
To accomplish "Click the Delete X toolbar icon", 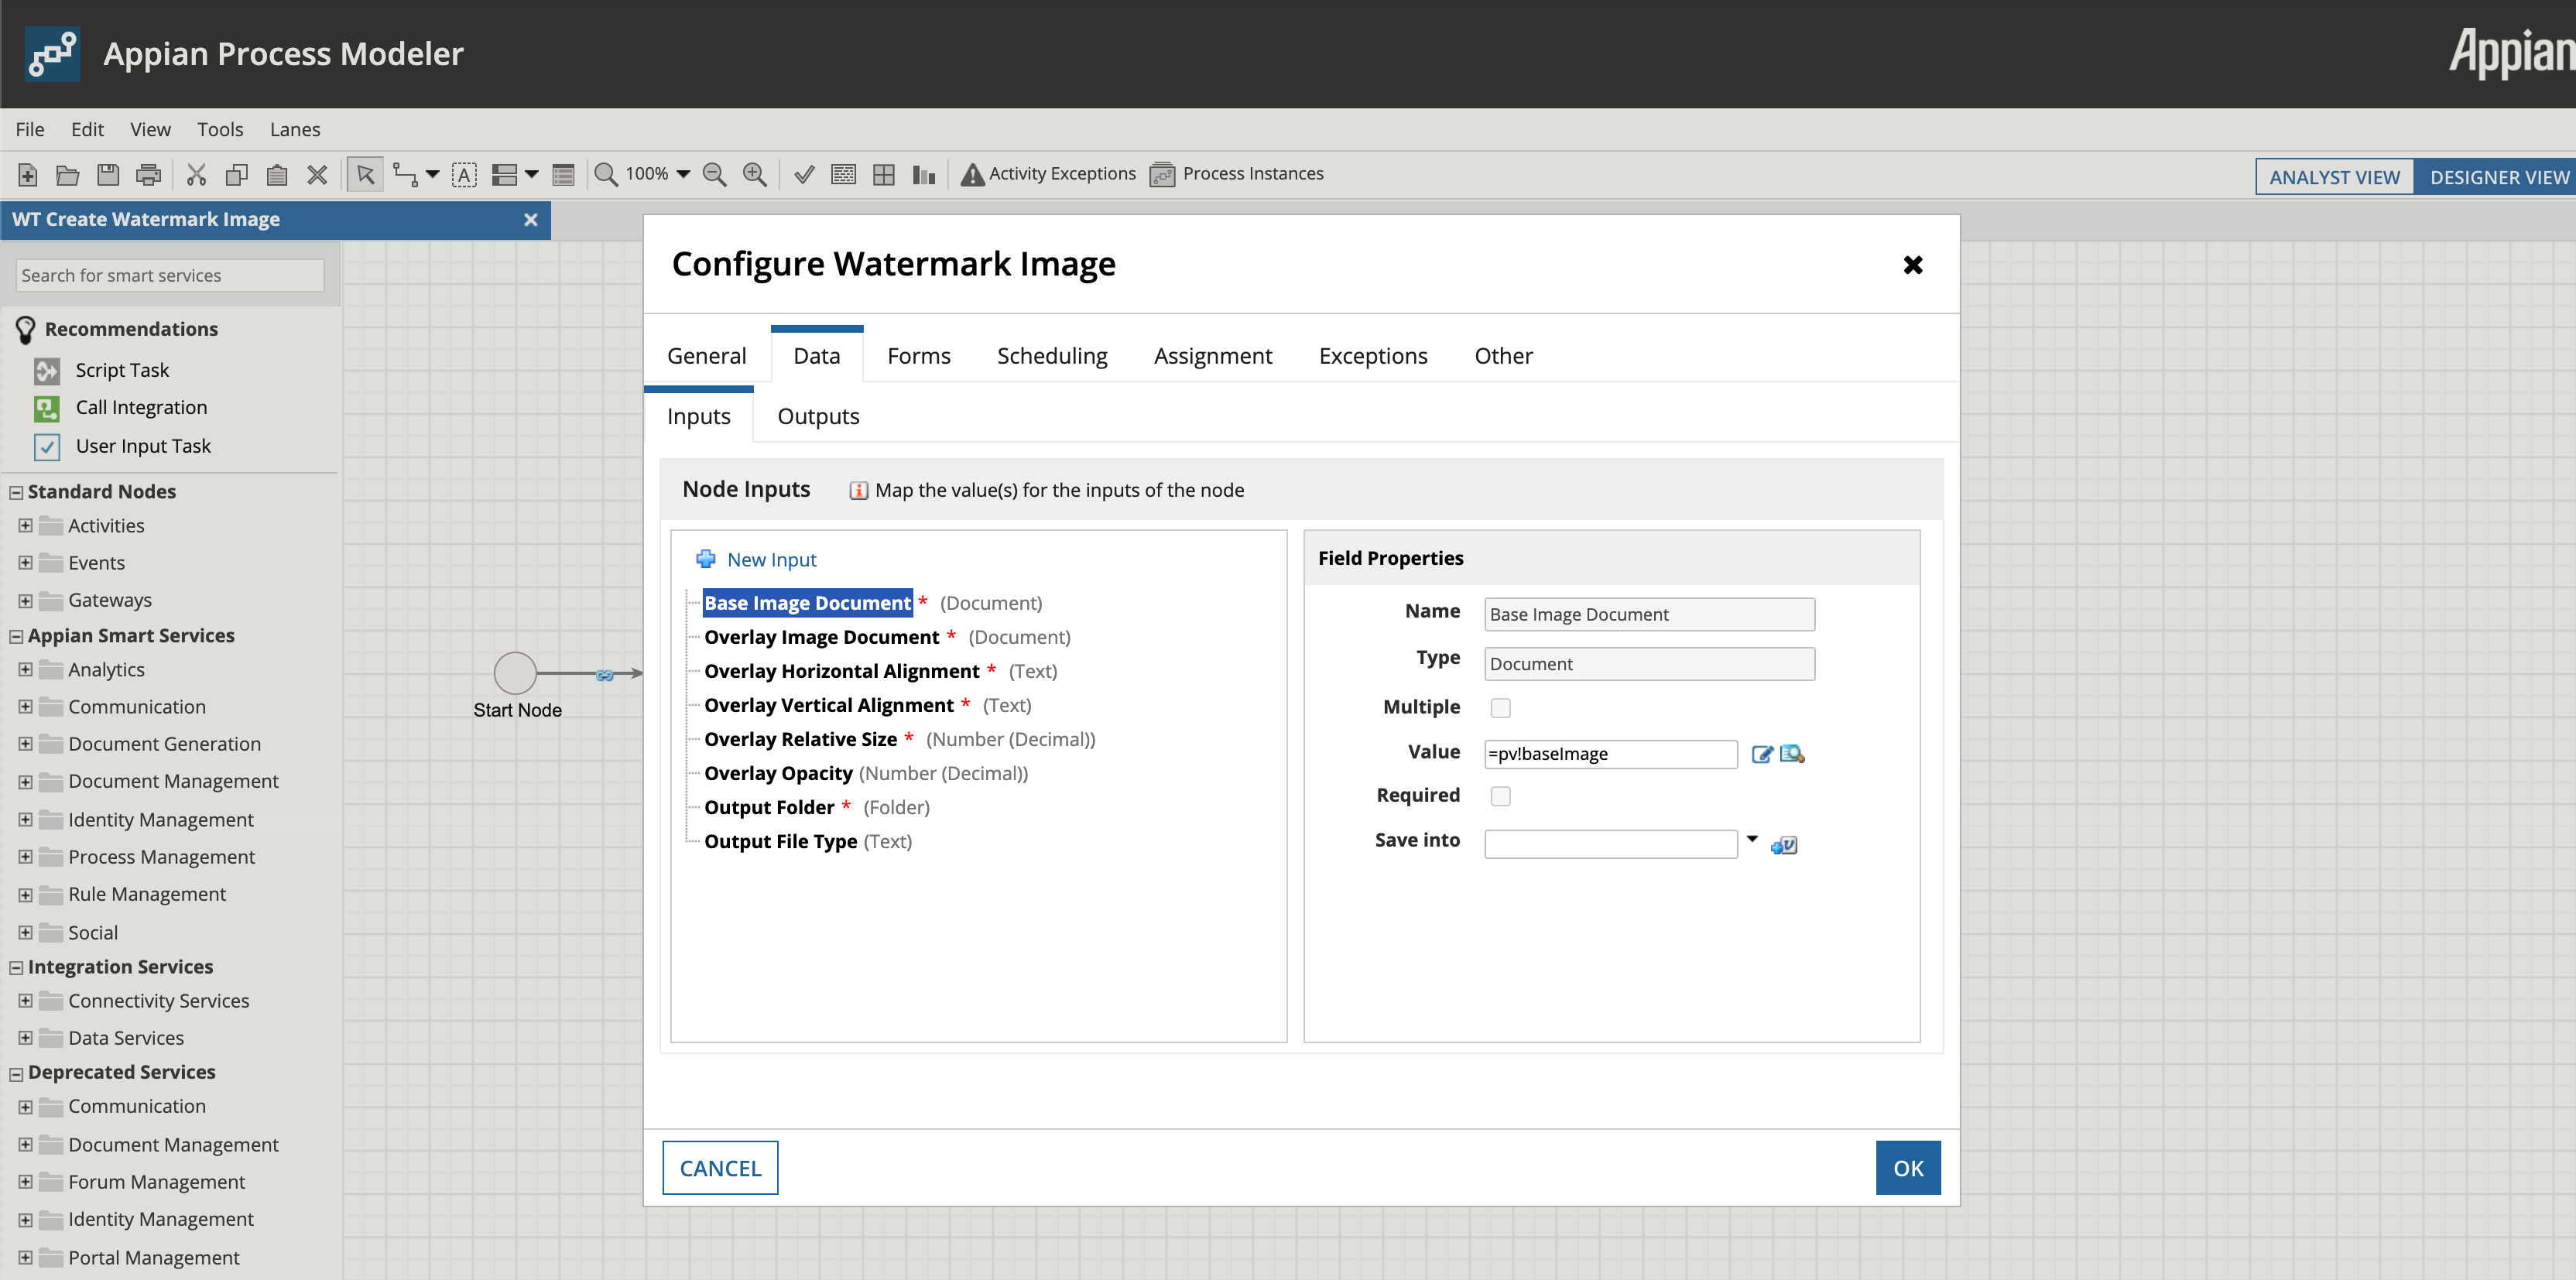I will point(317,175).
